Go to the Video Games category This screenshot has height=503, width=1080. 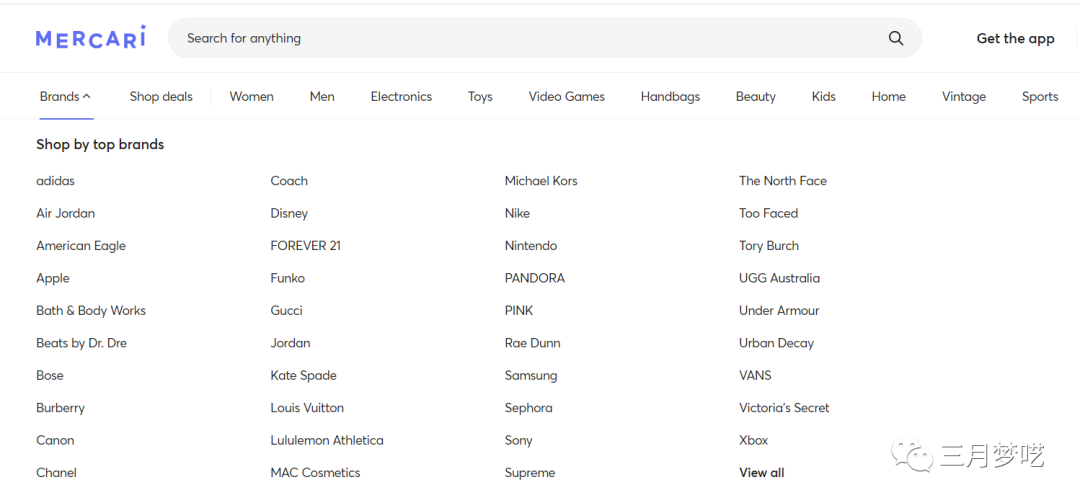pyautogui.click(x=566, y=97)
